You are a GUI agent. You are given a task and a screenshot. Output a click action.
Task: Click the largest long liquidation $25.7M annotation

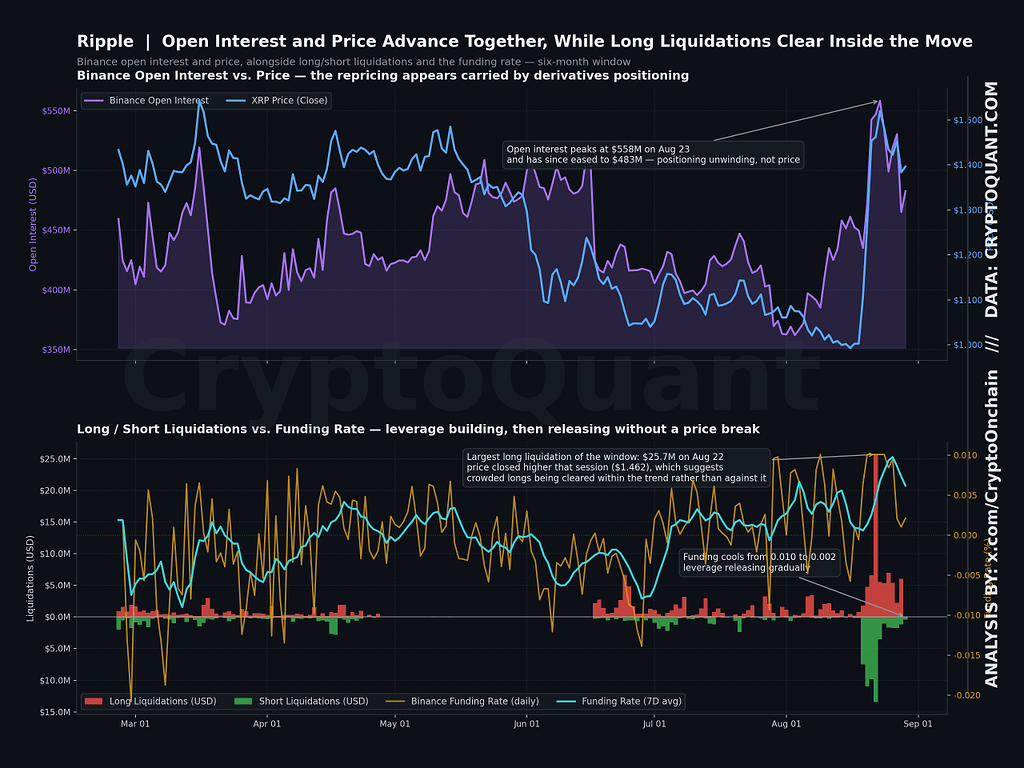tap(616, 468)
